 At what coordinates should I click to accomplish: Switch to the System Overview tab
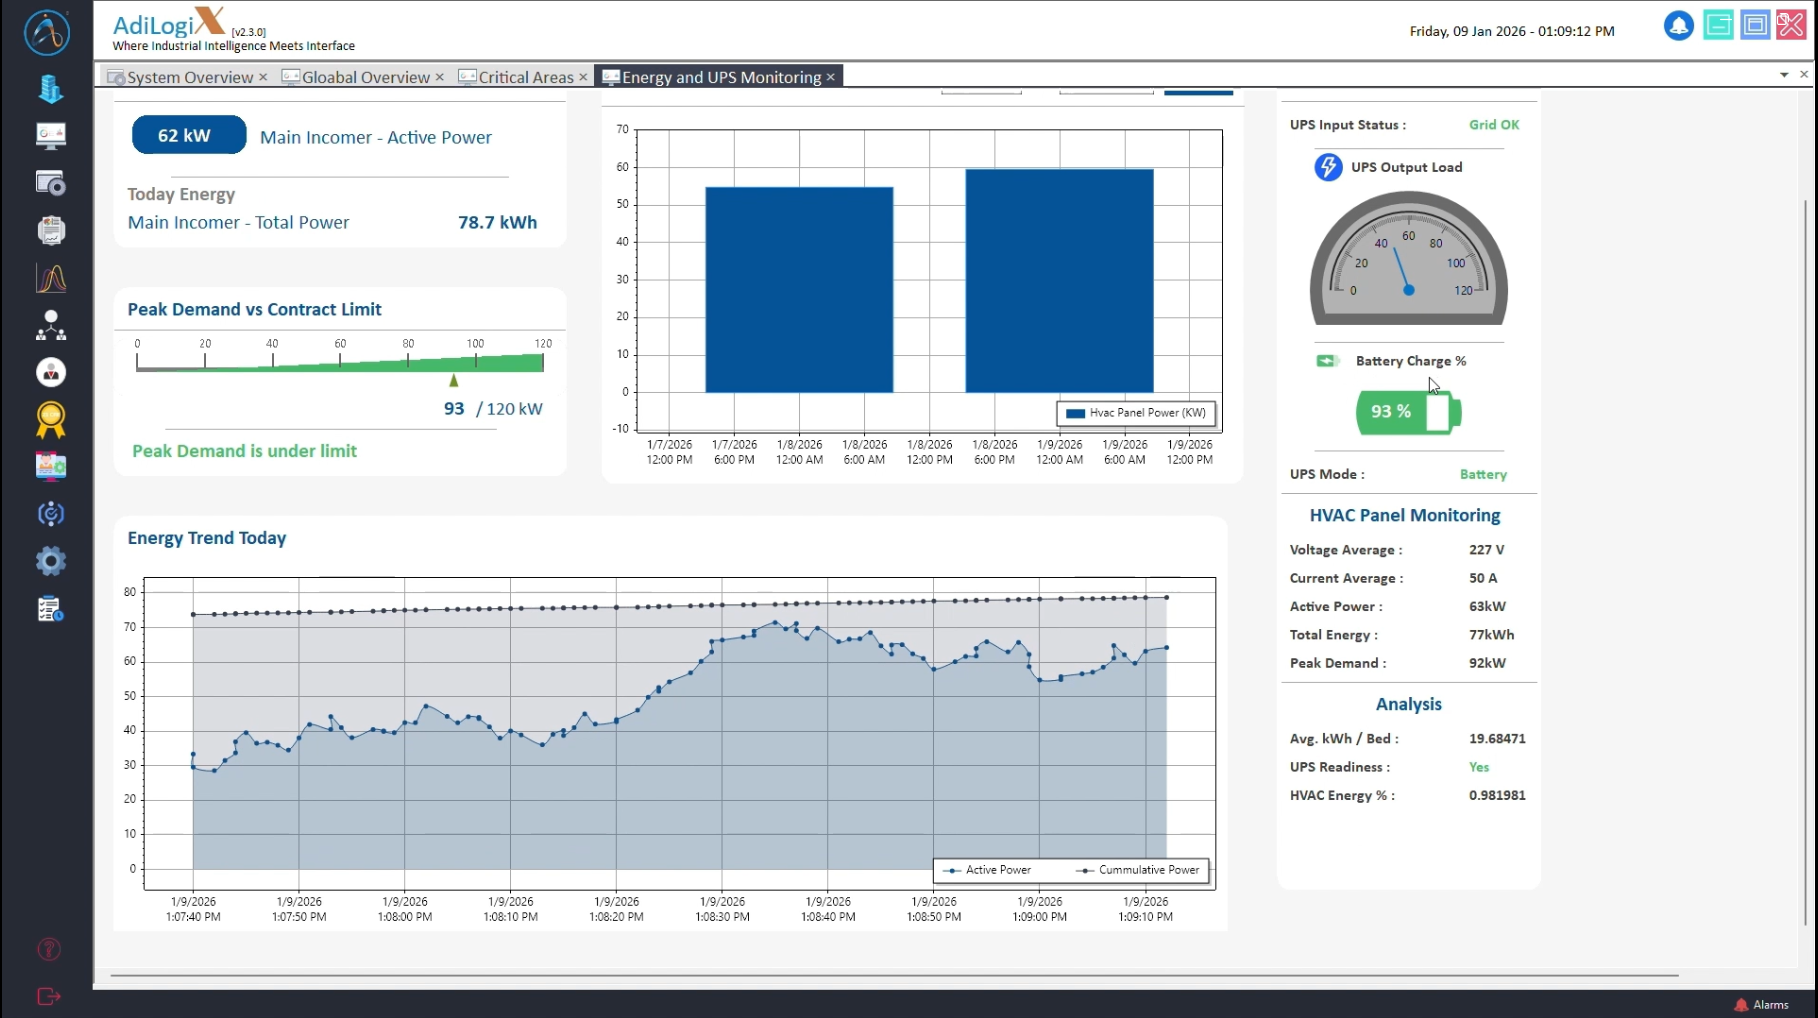189,77
